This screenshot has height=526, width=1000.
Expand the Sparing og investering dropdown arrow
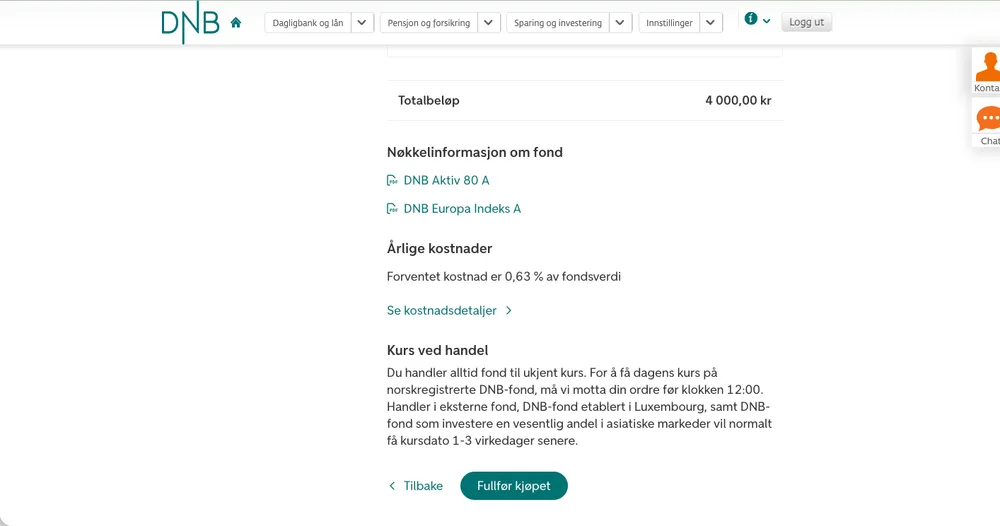[x=620, y=23]
